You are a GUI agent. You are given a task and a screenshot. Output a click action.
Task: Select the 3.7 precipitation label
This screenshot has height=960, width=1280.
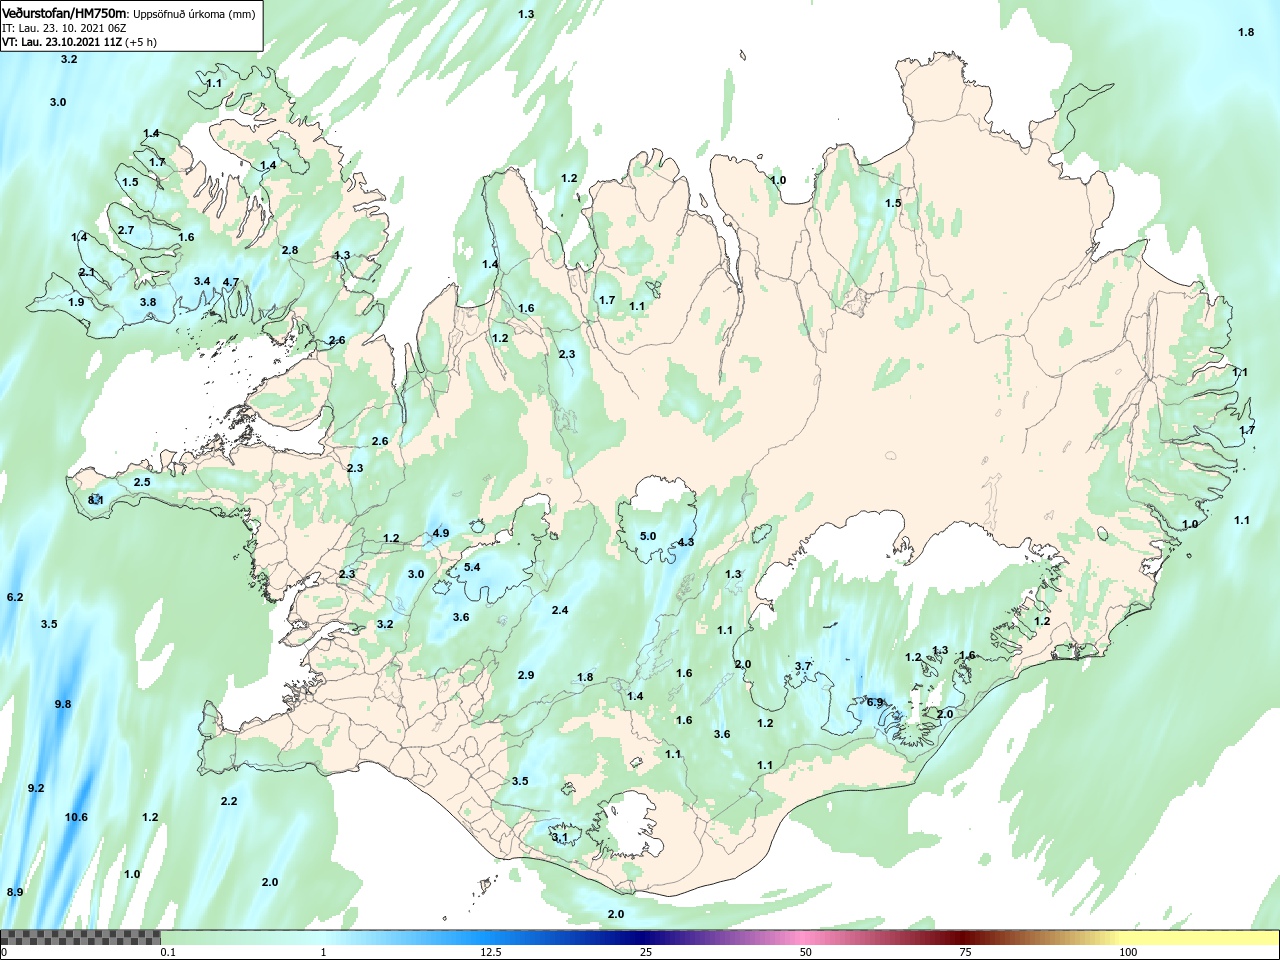[803, 666]
